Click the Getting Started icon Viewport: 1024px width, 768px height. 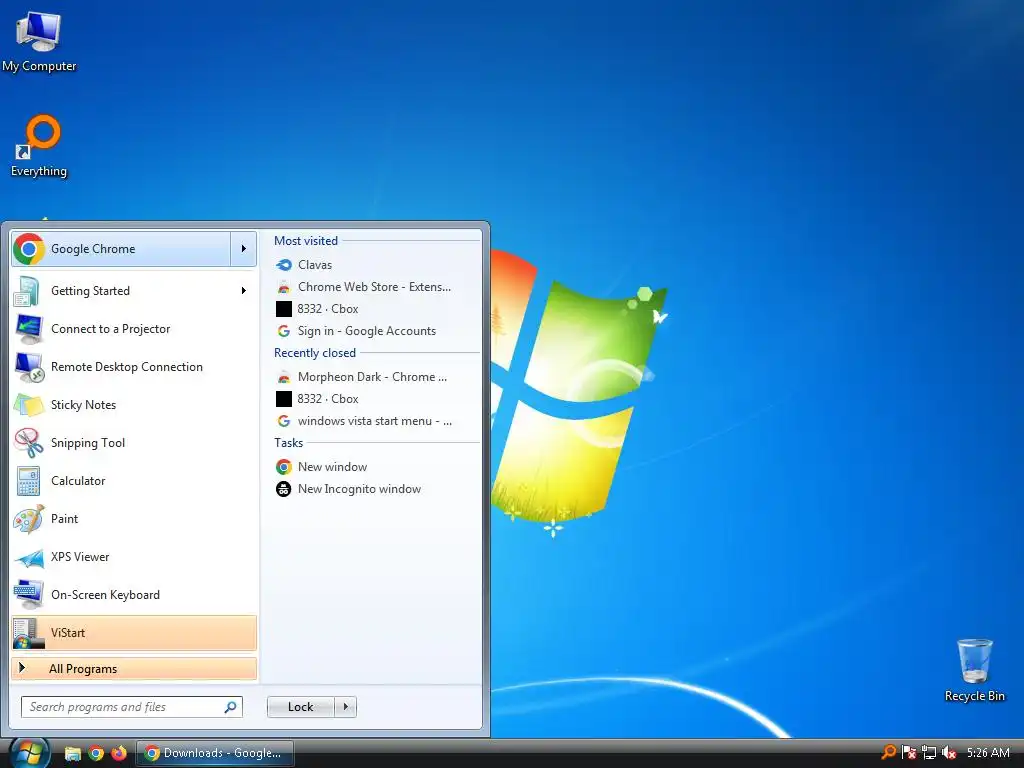click(28, 291)
